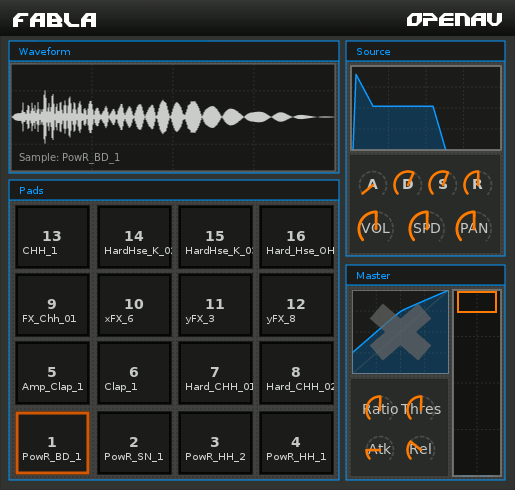Click the Source ADSR envelope graph
The height and width of the screenshot is (490, 515).
[x=426, y=108]
